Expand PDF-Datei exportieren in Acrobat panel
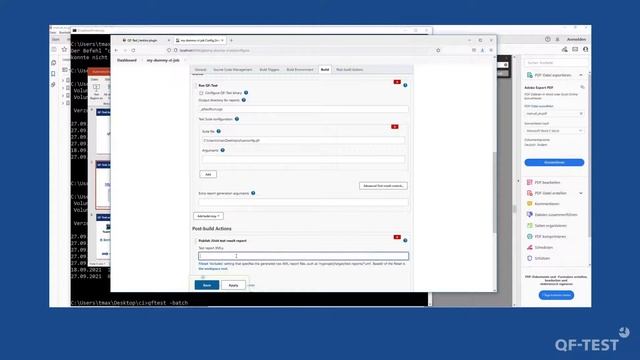 coord(581,75)
